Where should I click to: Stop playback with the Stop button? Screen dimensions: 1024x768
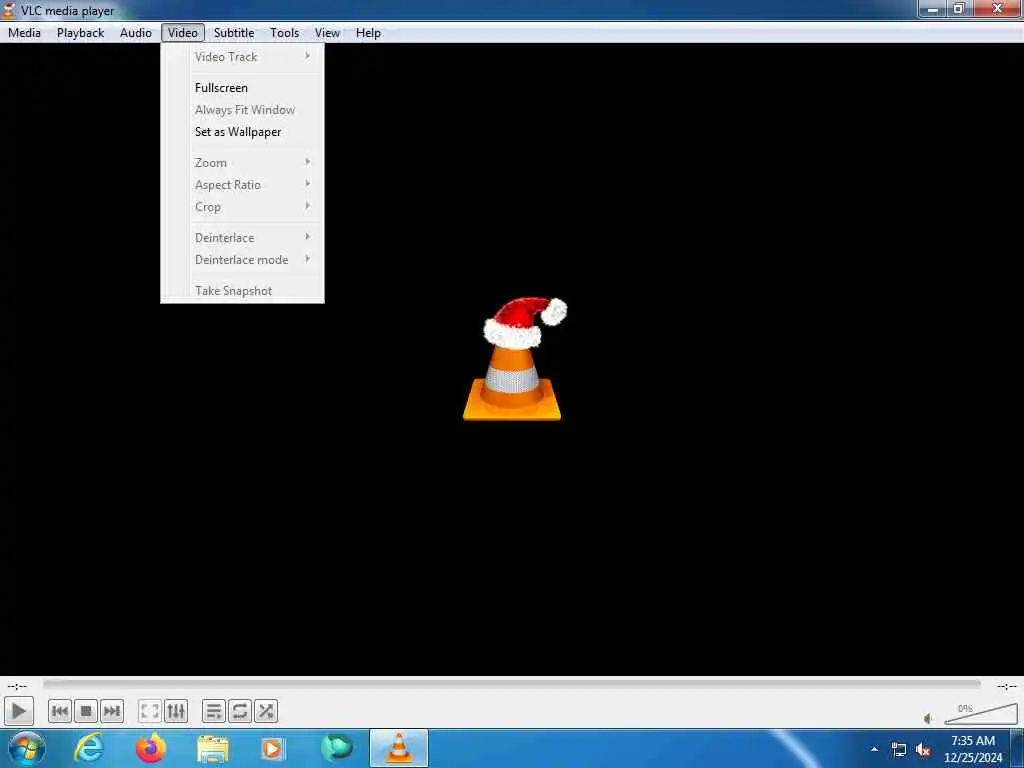pyautogui.click(x=86, y=711)
